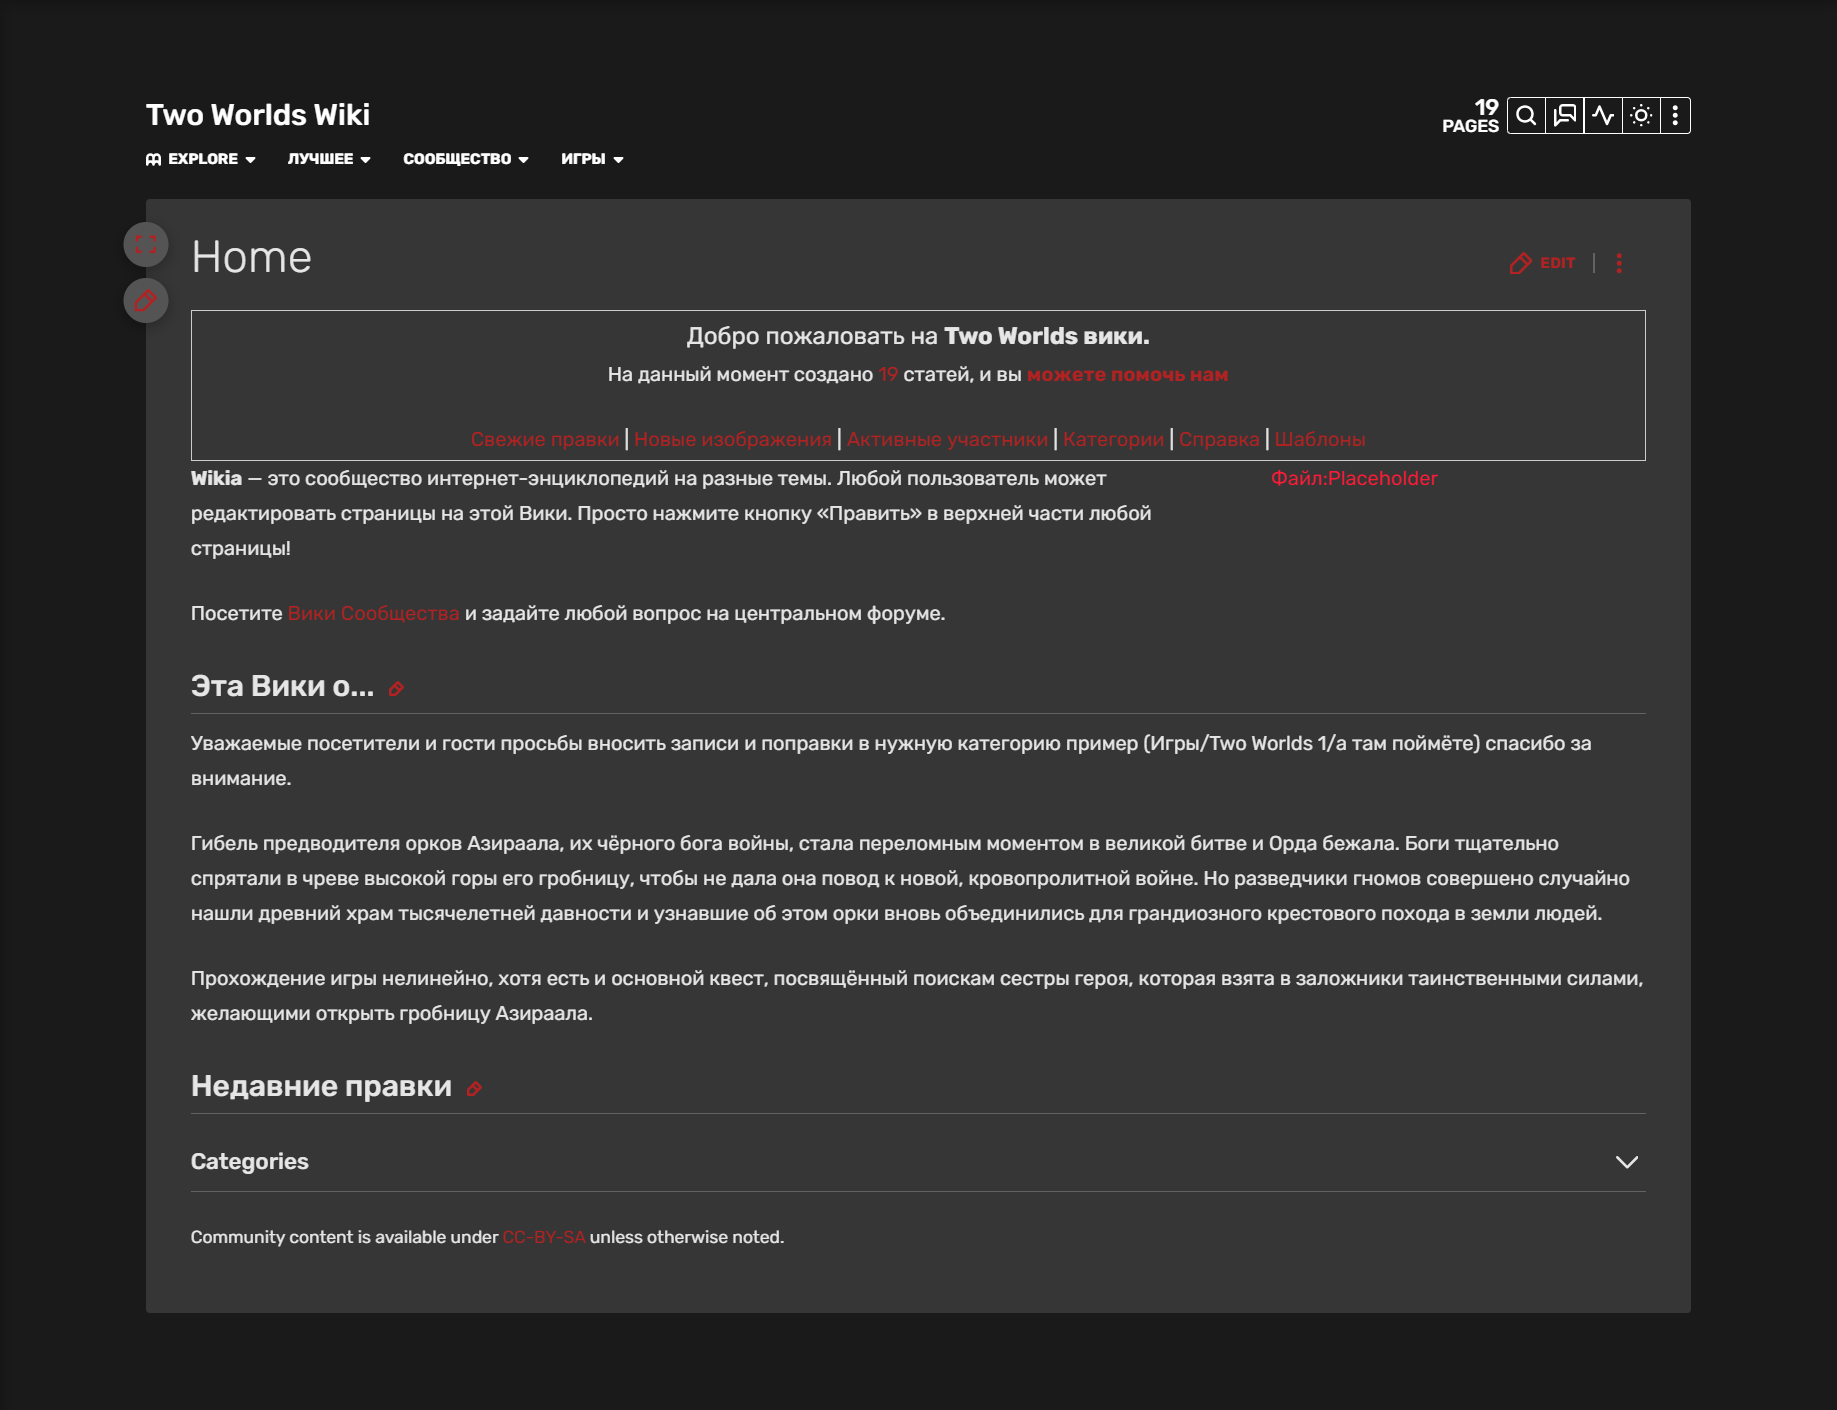
Task: Open the CC-BY-SA license link
Action: pos(544,1238)
